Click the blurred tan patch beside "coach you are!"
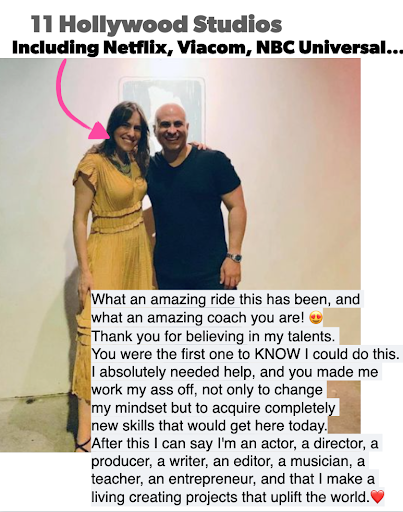 [343, 325]
